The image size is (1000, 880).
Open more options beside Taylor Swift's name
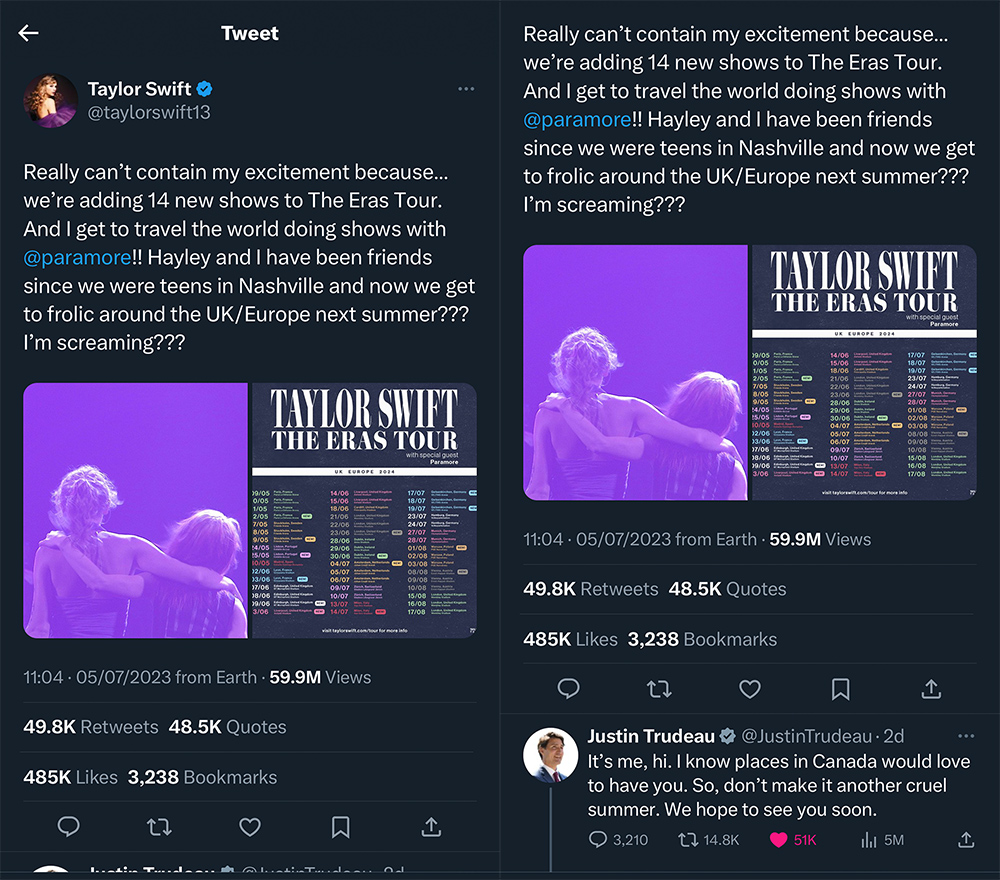[466, 89]
